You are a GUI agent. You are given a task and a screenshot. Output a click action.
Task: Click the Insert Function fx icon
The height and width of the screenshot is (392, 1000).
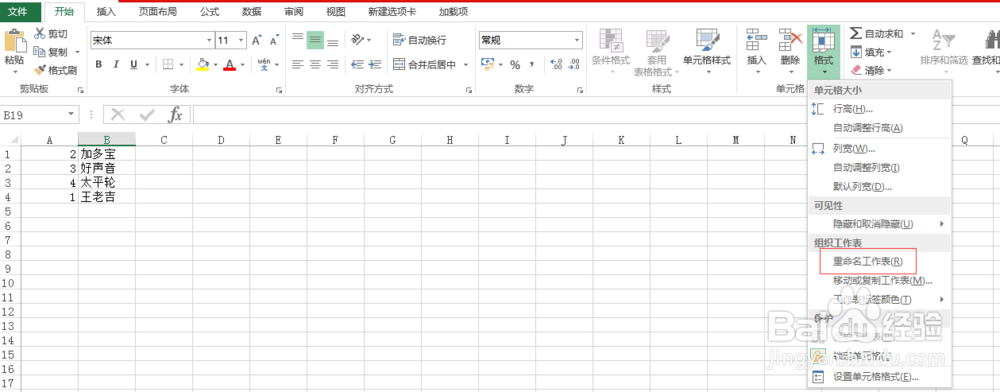(x=175, y=115)
